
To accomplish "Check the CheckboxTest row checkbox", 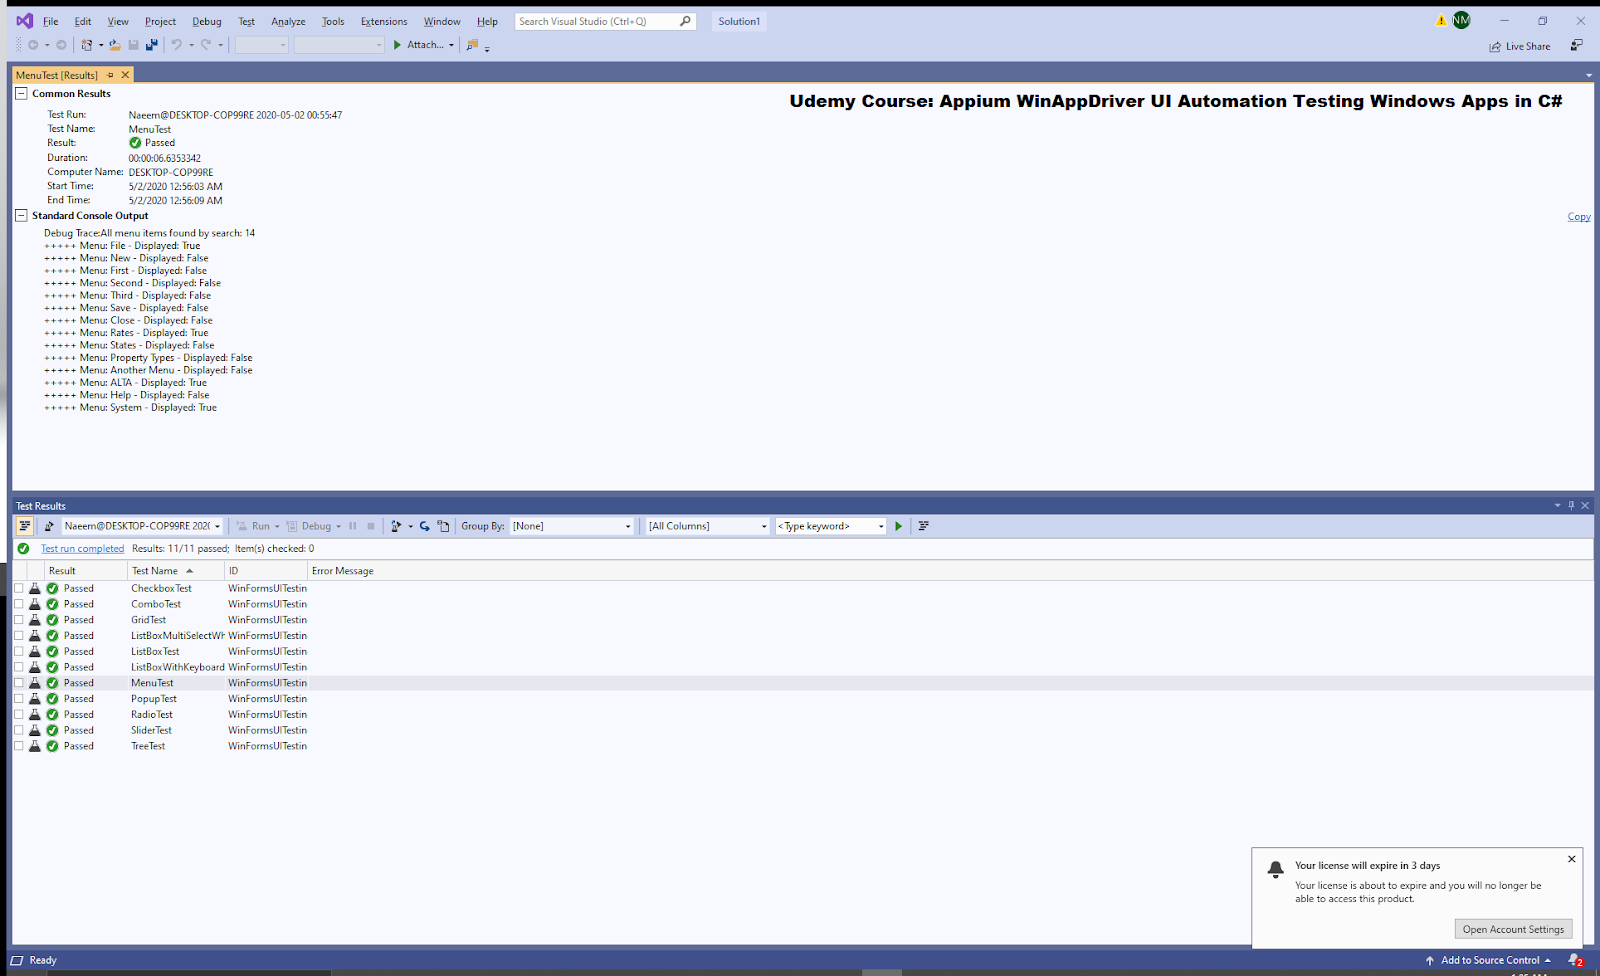I will tap(19, 588).
